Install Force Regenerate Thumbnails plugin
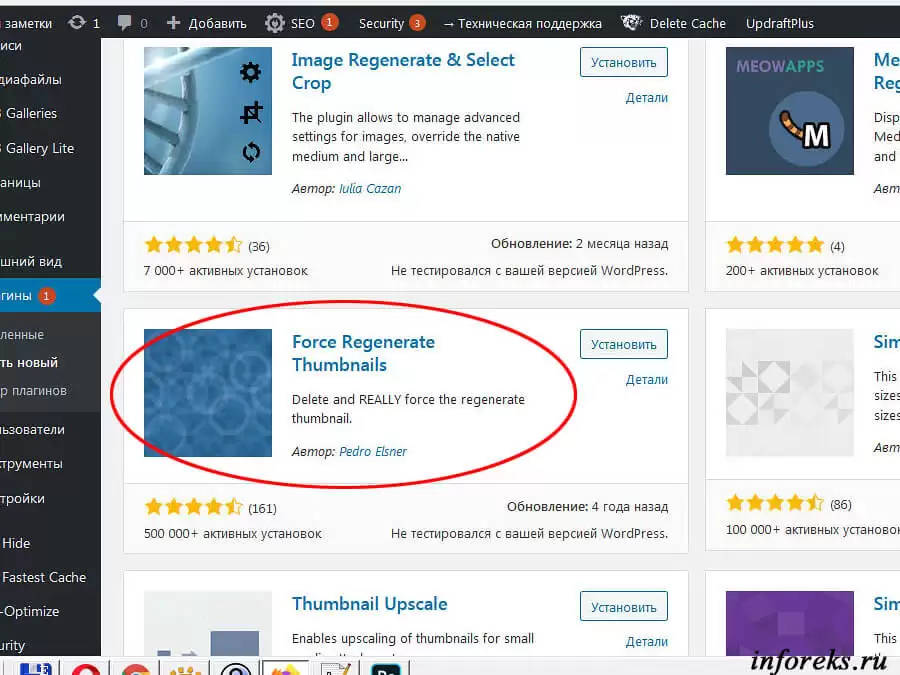The height and width of the screenshot is (675, 900). pos(623,344)
